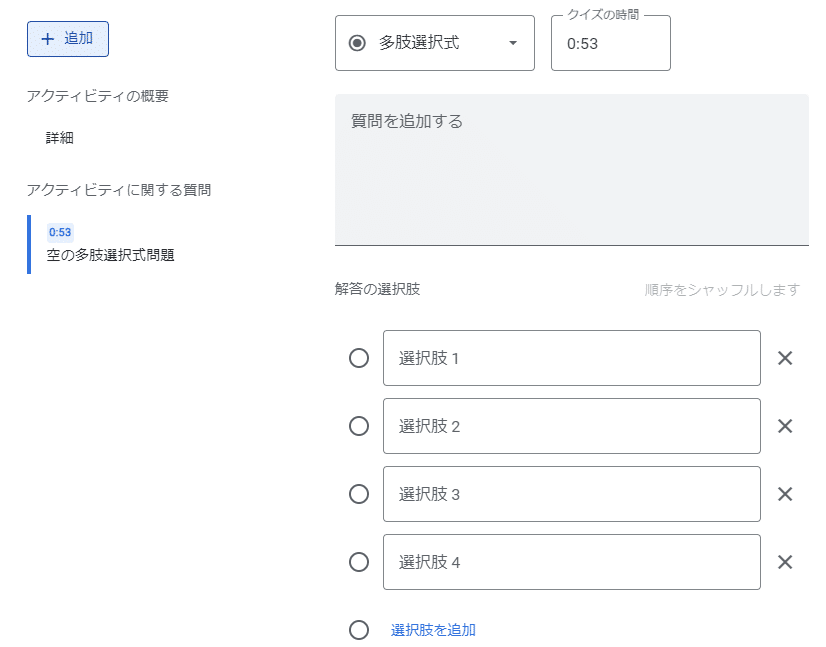Open 詳細 in the activity overview

tap(60, 138)
